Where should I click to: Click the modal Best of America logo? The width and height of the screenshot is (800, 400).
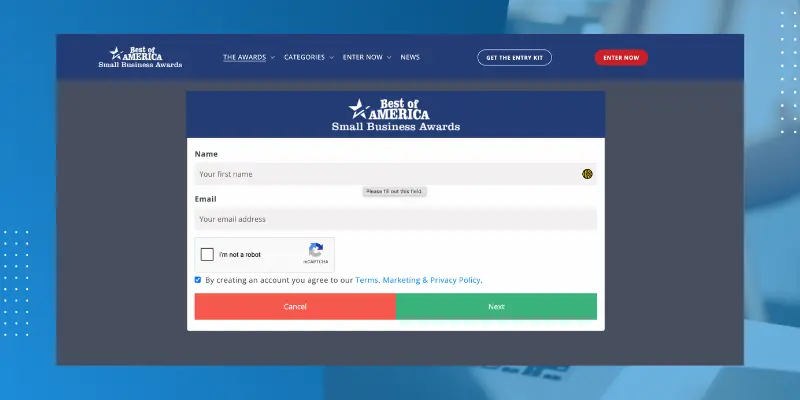396,115
